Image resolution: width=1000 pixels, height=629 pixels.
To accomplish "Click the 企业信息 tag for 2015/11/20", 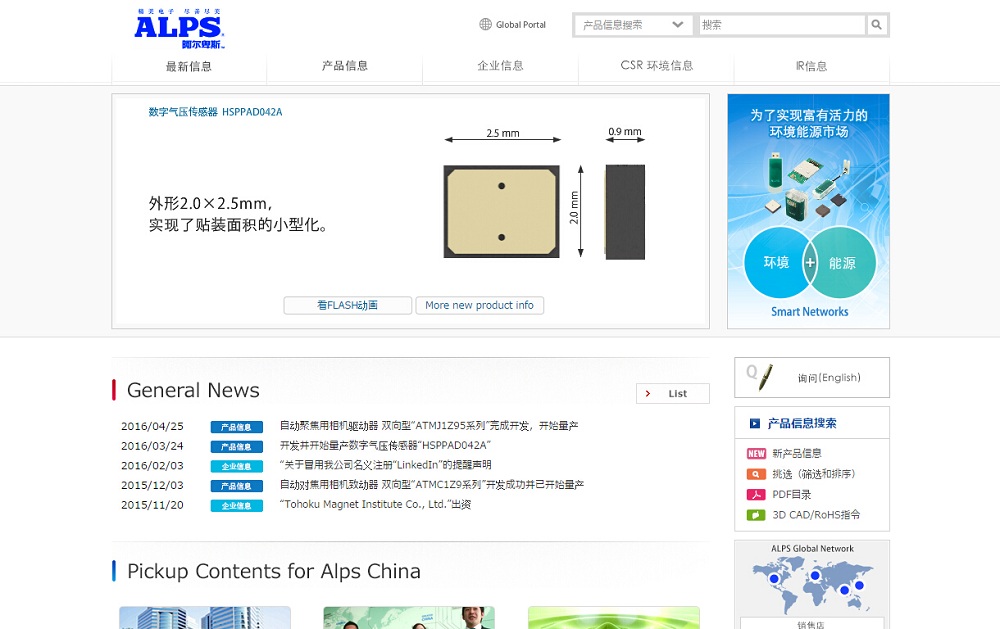I will coord(237,506).
